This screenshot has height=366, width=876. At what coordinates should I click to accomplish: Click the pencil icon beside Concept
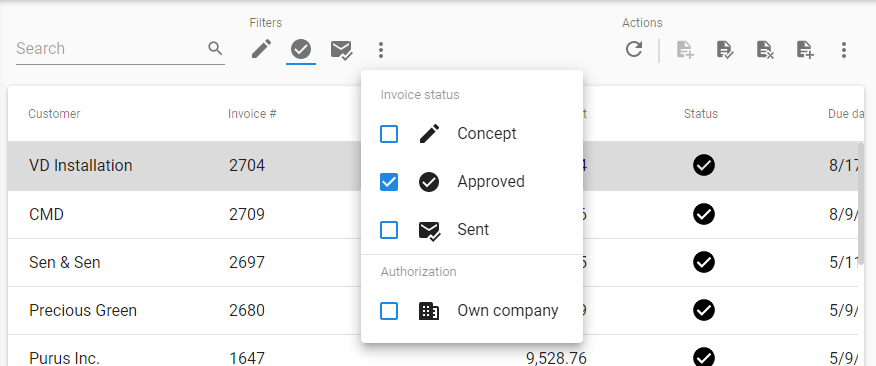[429, 134]
